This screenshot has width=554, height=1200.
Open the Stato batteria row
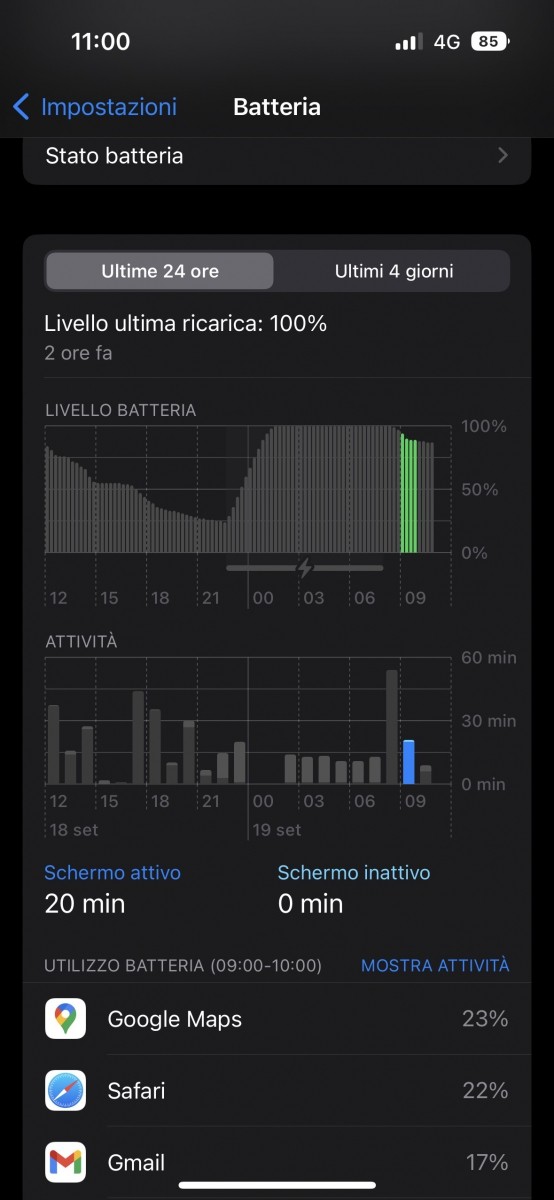click(277, 158)
